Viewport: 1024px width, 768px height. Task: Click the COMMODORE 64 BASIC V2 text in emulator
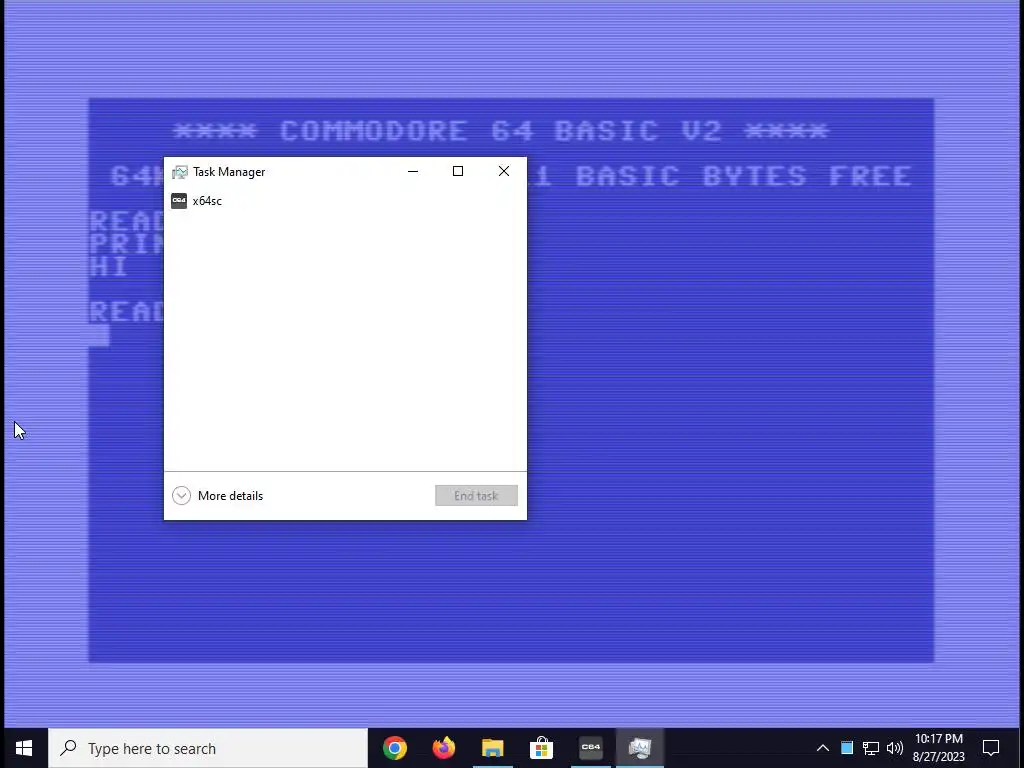(x=501, y=131)
